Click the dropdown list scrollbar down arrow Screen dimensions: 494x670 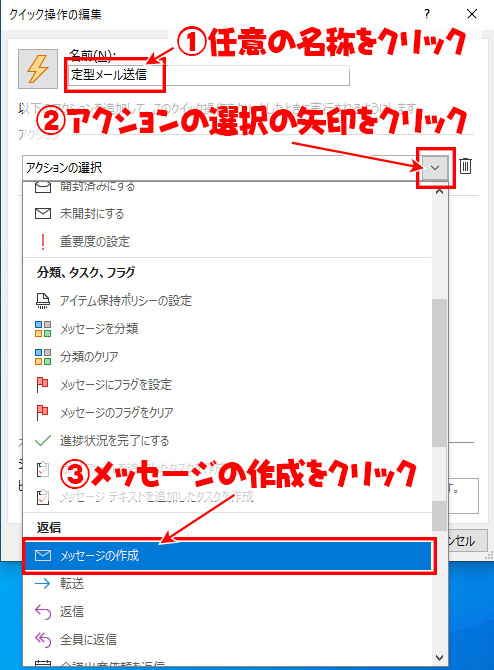(x=439, y=658)
